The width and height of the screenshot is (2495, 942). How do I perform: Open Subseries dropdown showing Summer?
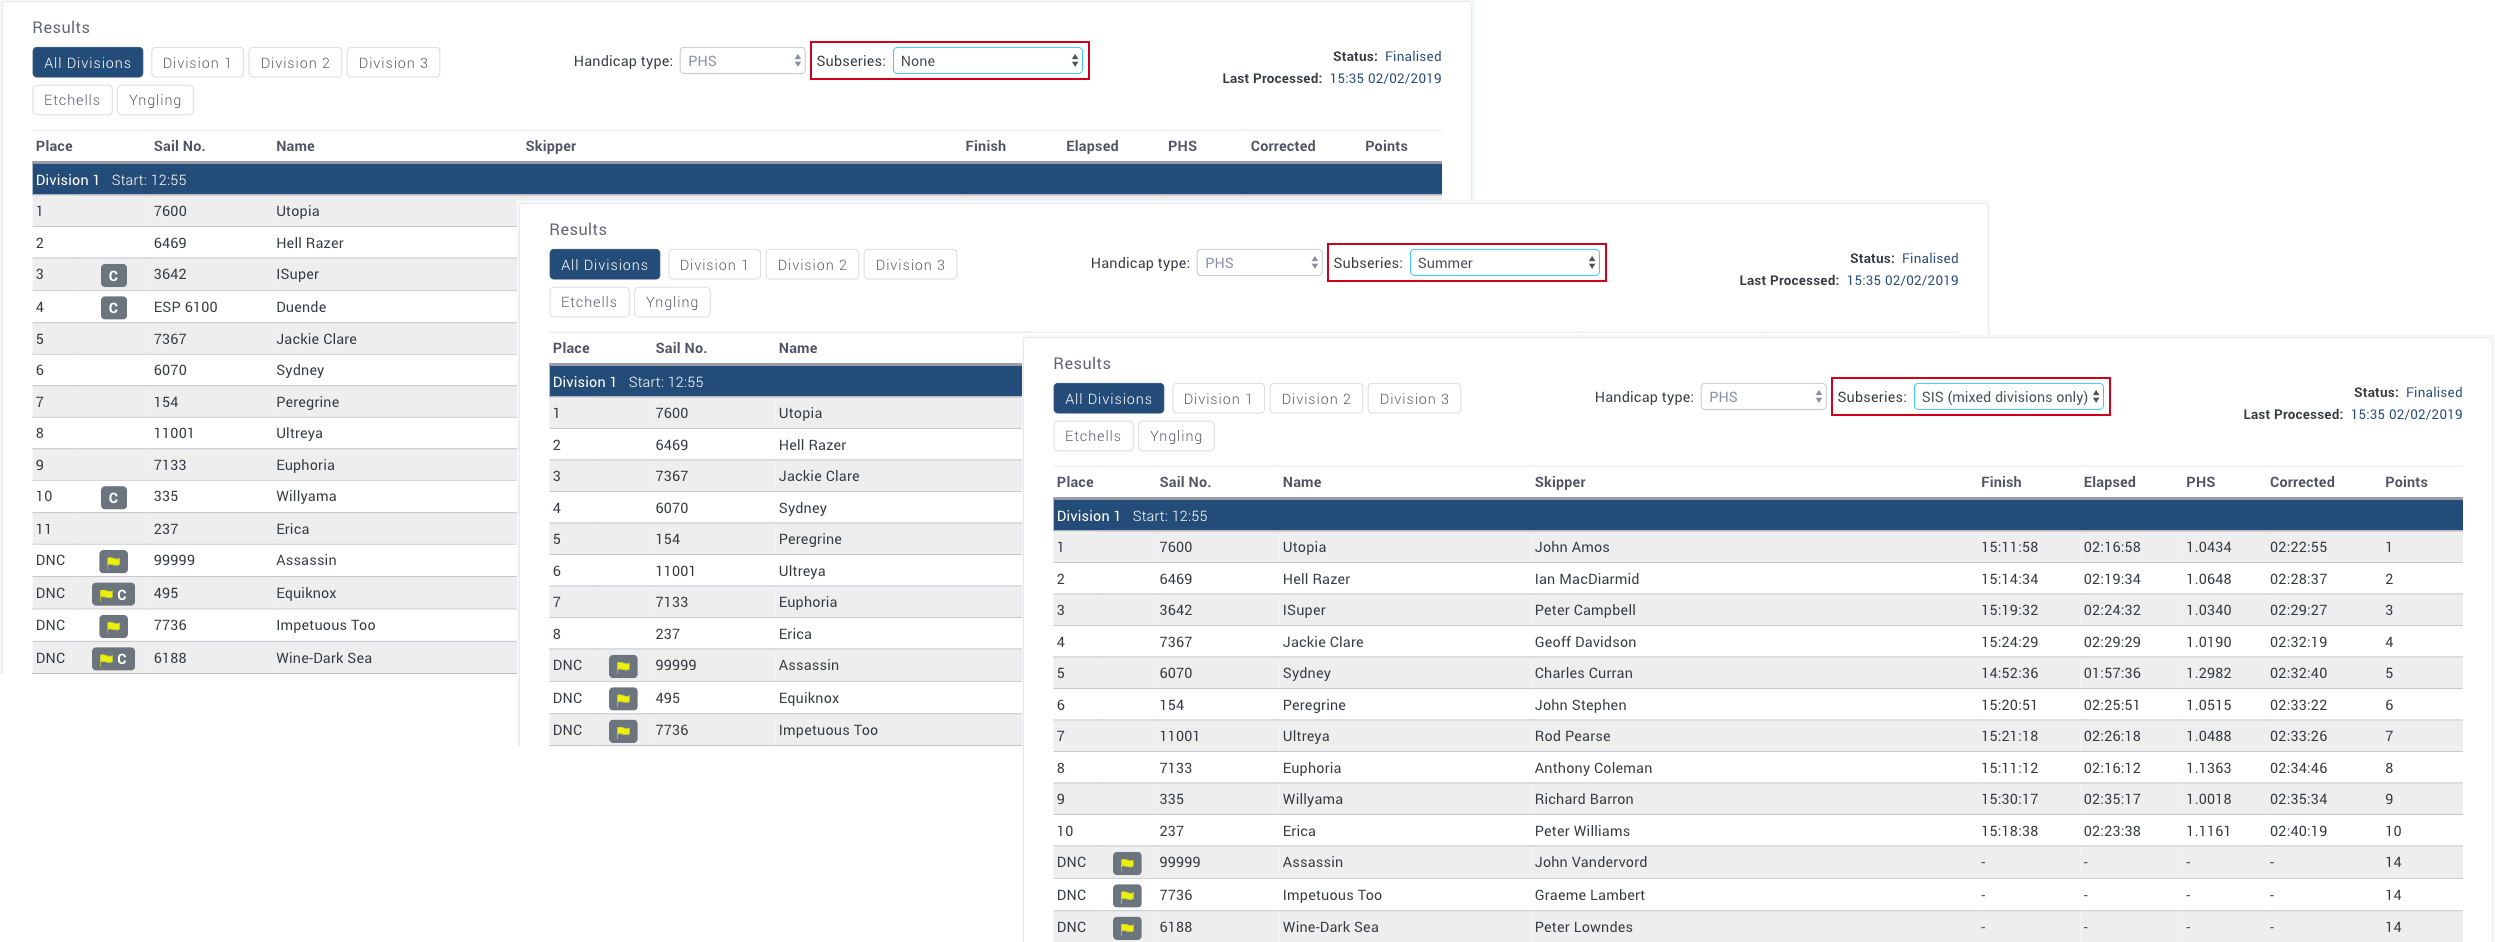point(1504,263)
